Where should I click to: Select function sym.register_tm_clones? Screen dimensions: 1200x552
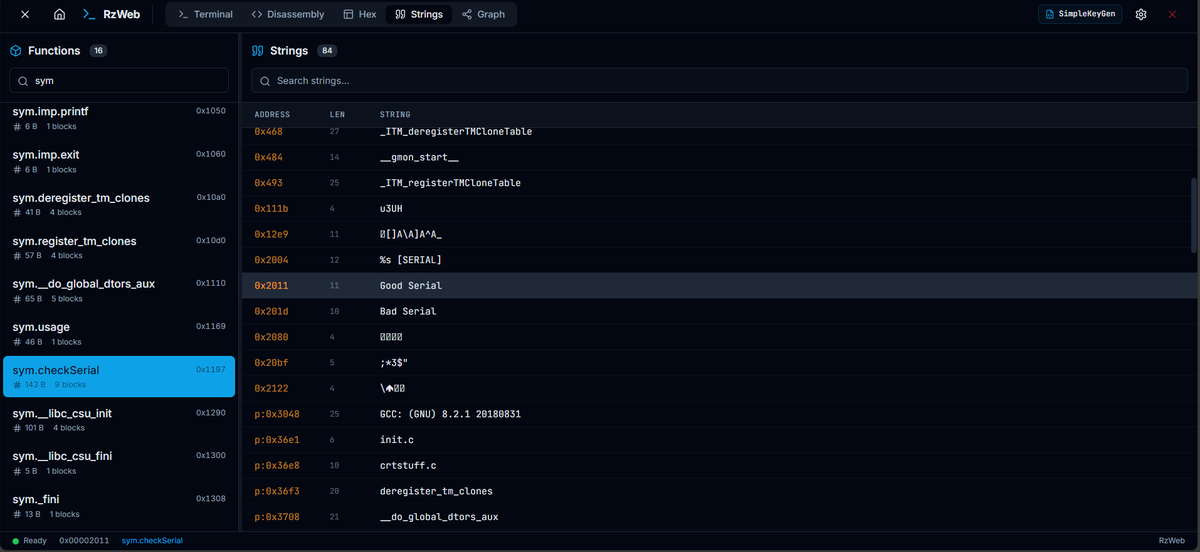(x=119, y=247)
